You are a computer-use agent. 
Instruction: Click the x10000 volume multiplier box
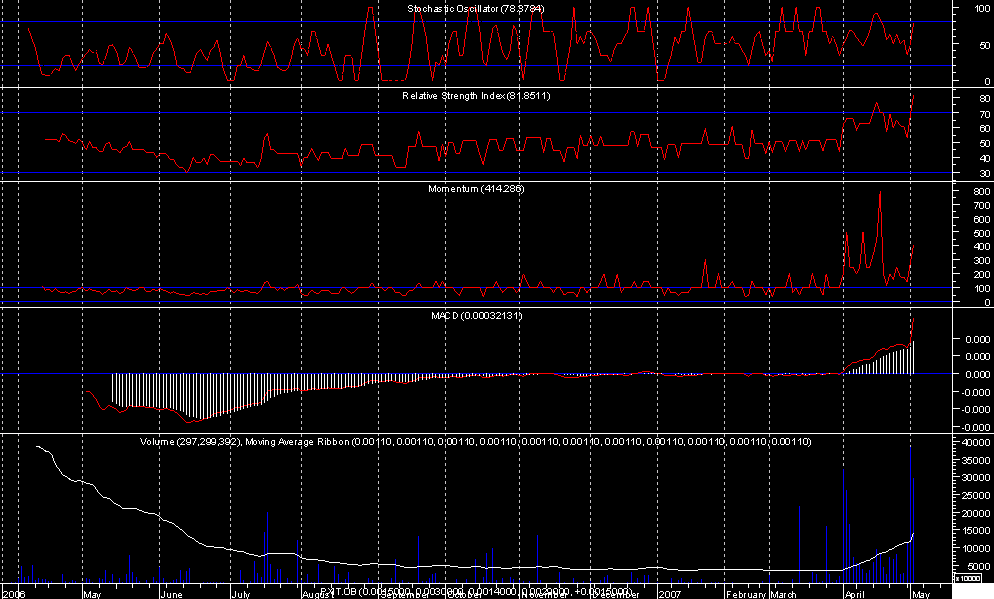[x=970, y=577]
